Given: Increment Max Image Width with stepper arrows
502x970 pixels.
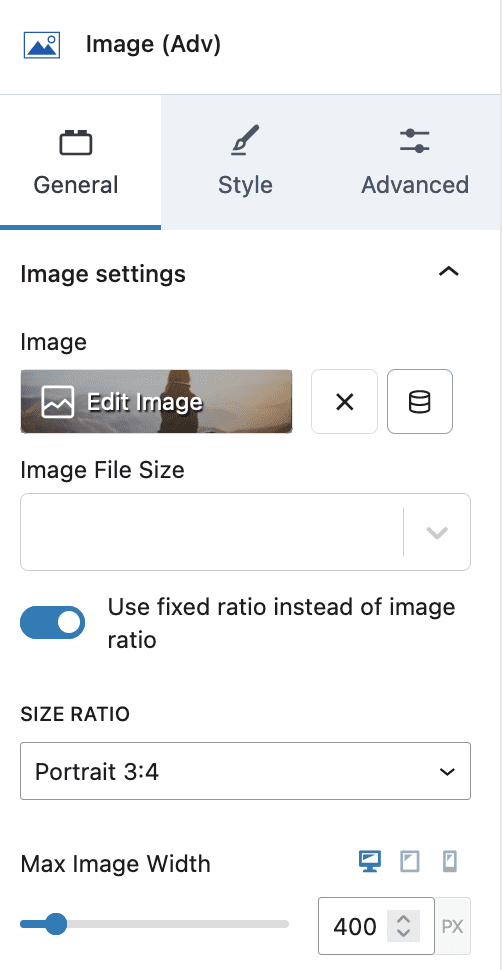Looking at the screenshot, I should [404, 919].
